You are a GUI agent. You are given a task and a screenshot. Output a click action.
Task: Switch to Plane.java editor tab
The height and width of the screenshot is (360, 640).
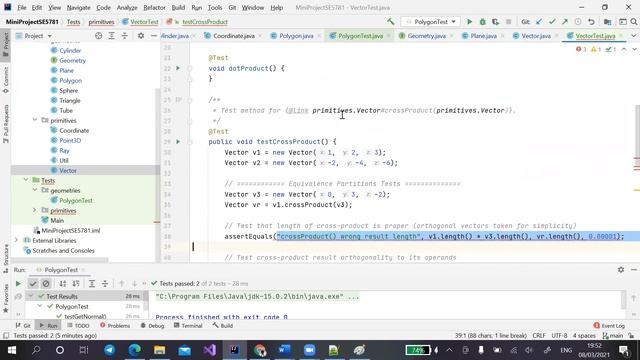483,36
